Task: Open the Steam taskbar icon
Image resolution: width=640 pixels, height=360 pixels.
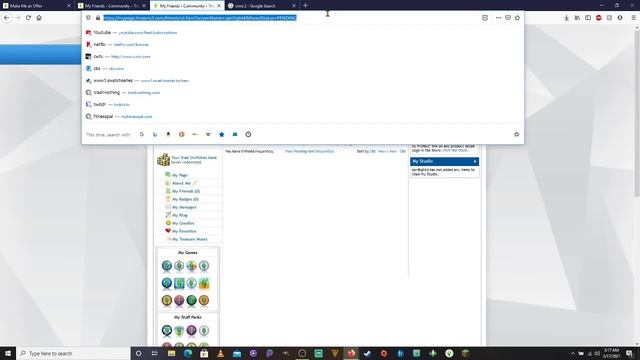Action: coord(367,353)
